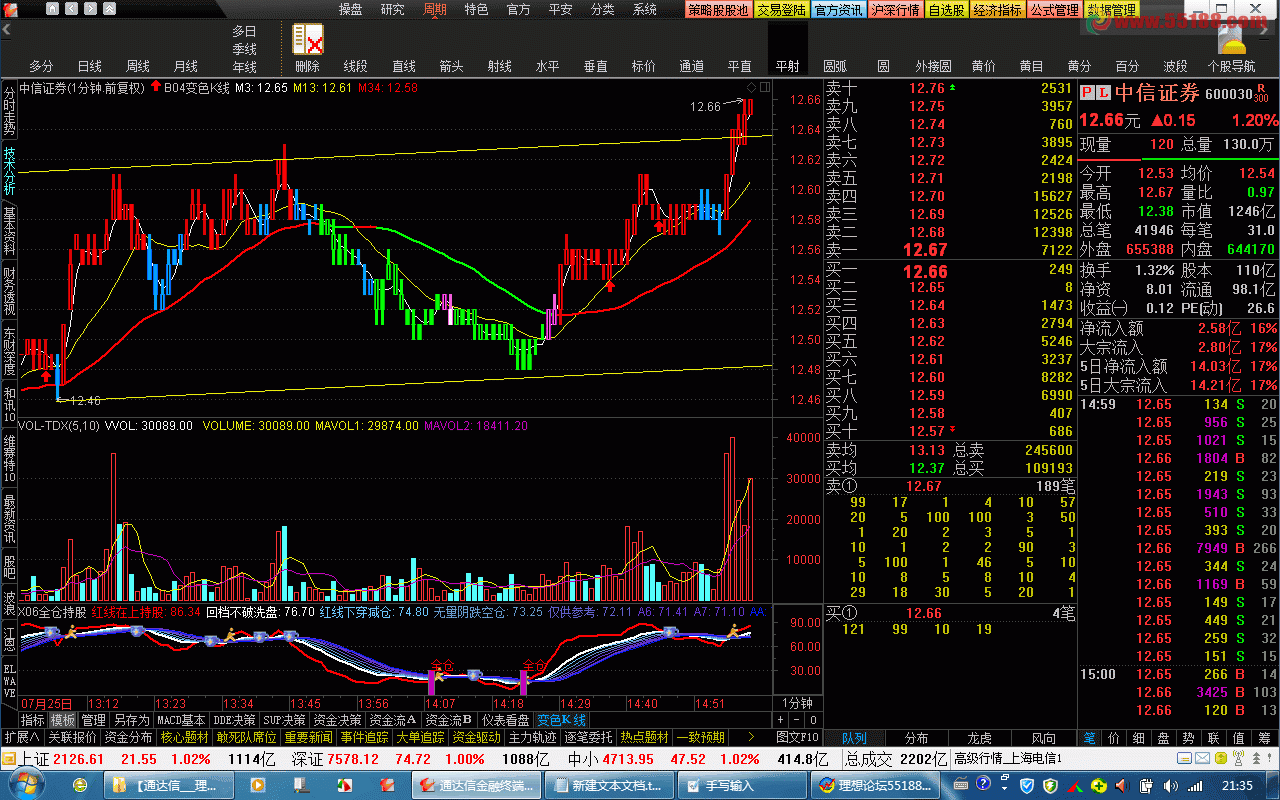
Task: Select the 波段 wave band tool
Action: click(x=1176, y=66)
